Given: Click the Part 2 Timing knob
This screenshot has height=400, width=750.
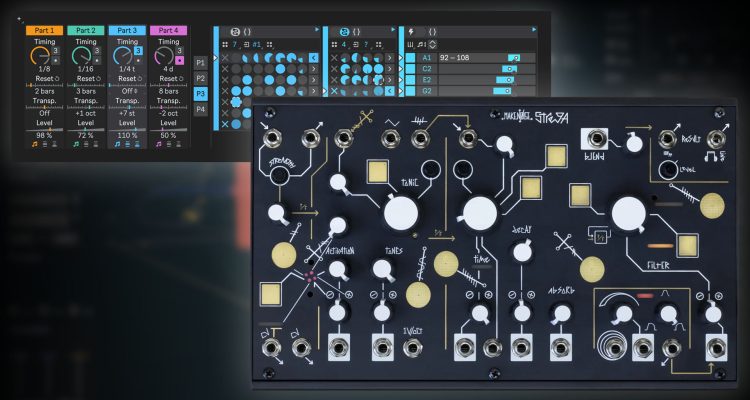Looking at the screenshot, I should pos(81,56).
